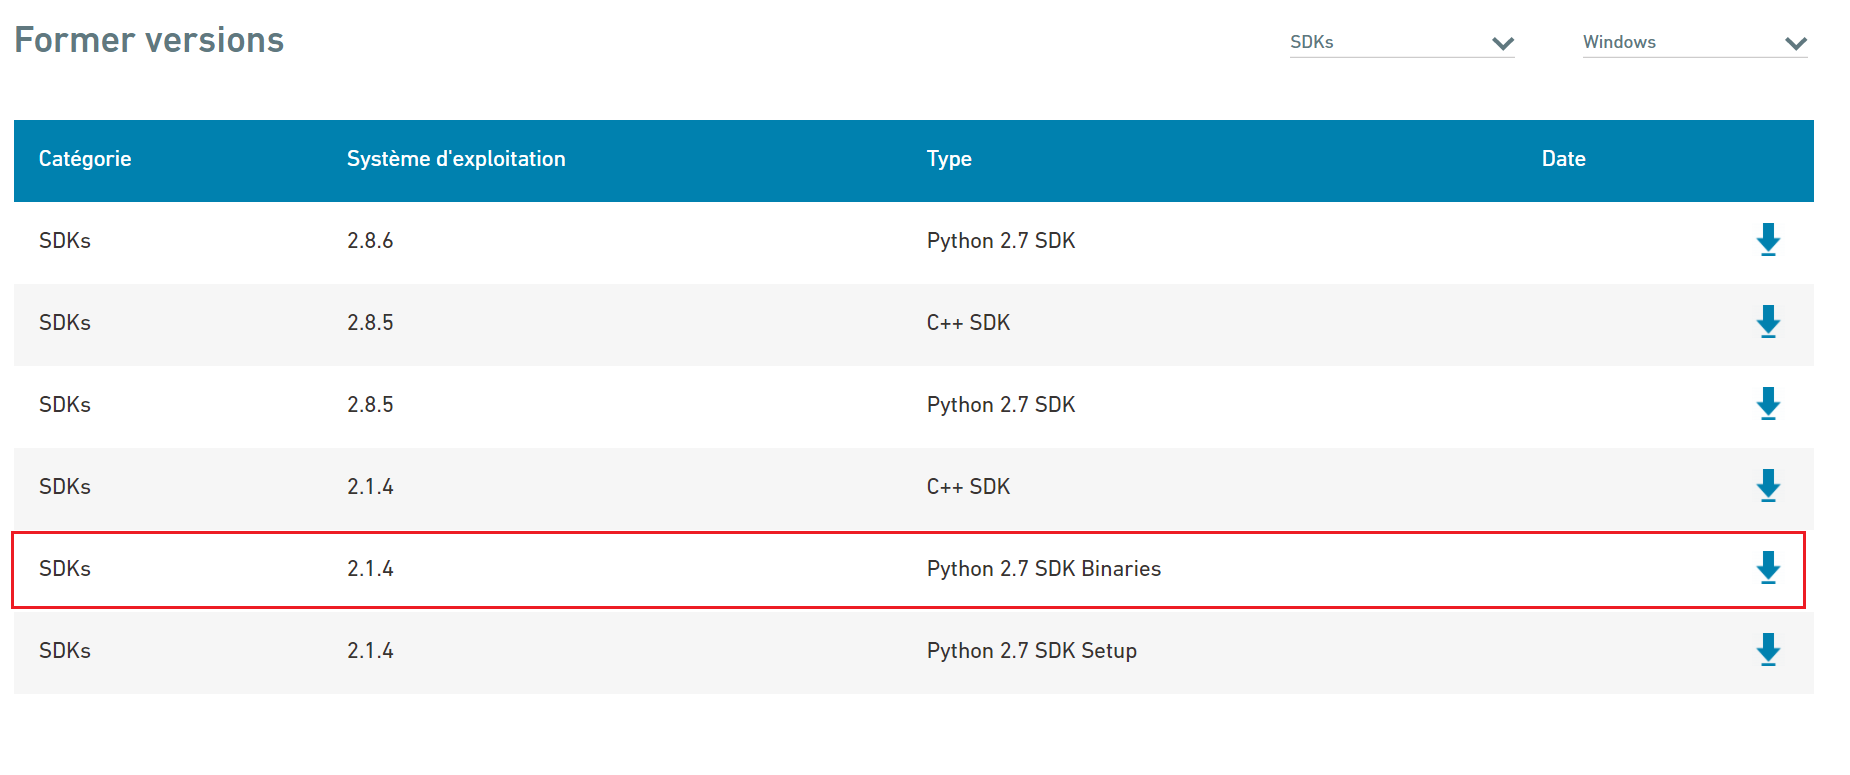Download the 2.8.5 C++ SDK
Image resolution: width=1850 pixels, height=775 pixels.
1768,322
